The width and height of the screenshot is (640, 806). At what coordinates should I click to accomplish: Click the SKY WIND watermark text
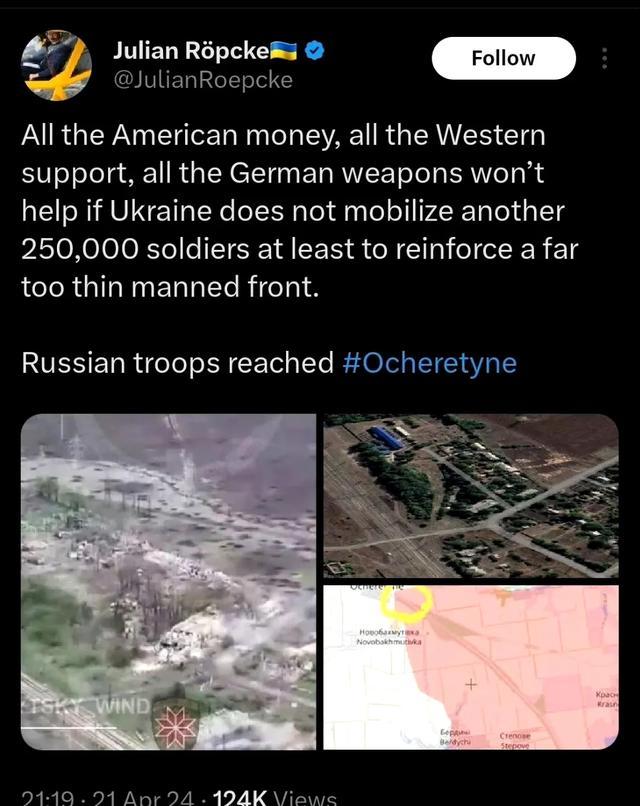(x=87, y=706)
